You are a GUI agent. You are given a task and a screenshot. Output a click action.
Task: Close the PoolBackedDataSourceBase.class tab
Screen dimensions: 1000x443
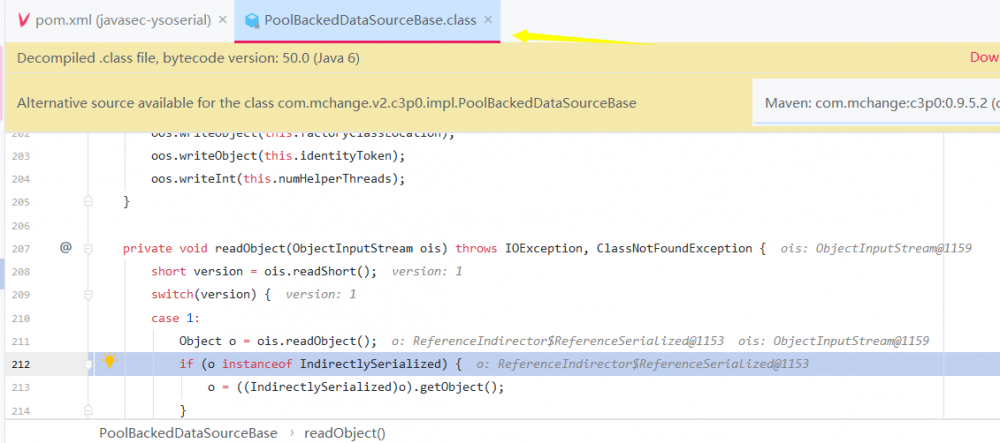(488, 20)
